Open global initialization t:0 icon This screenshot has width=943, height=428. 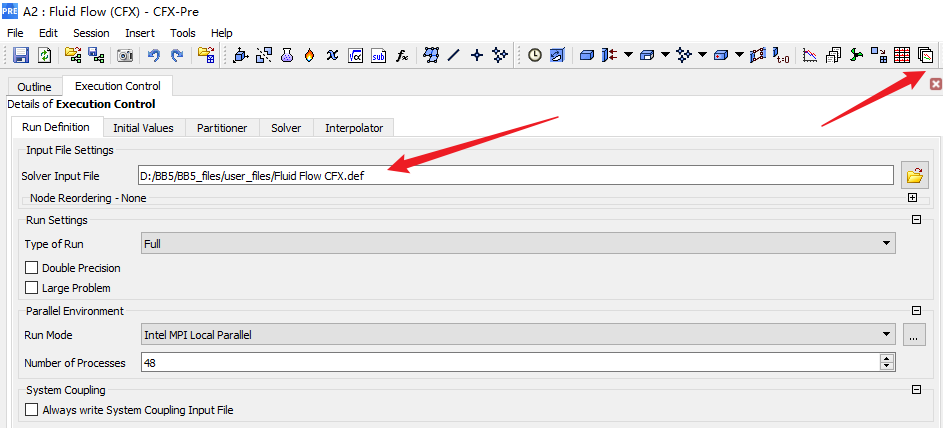(781, 55)
